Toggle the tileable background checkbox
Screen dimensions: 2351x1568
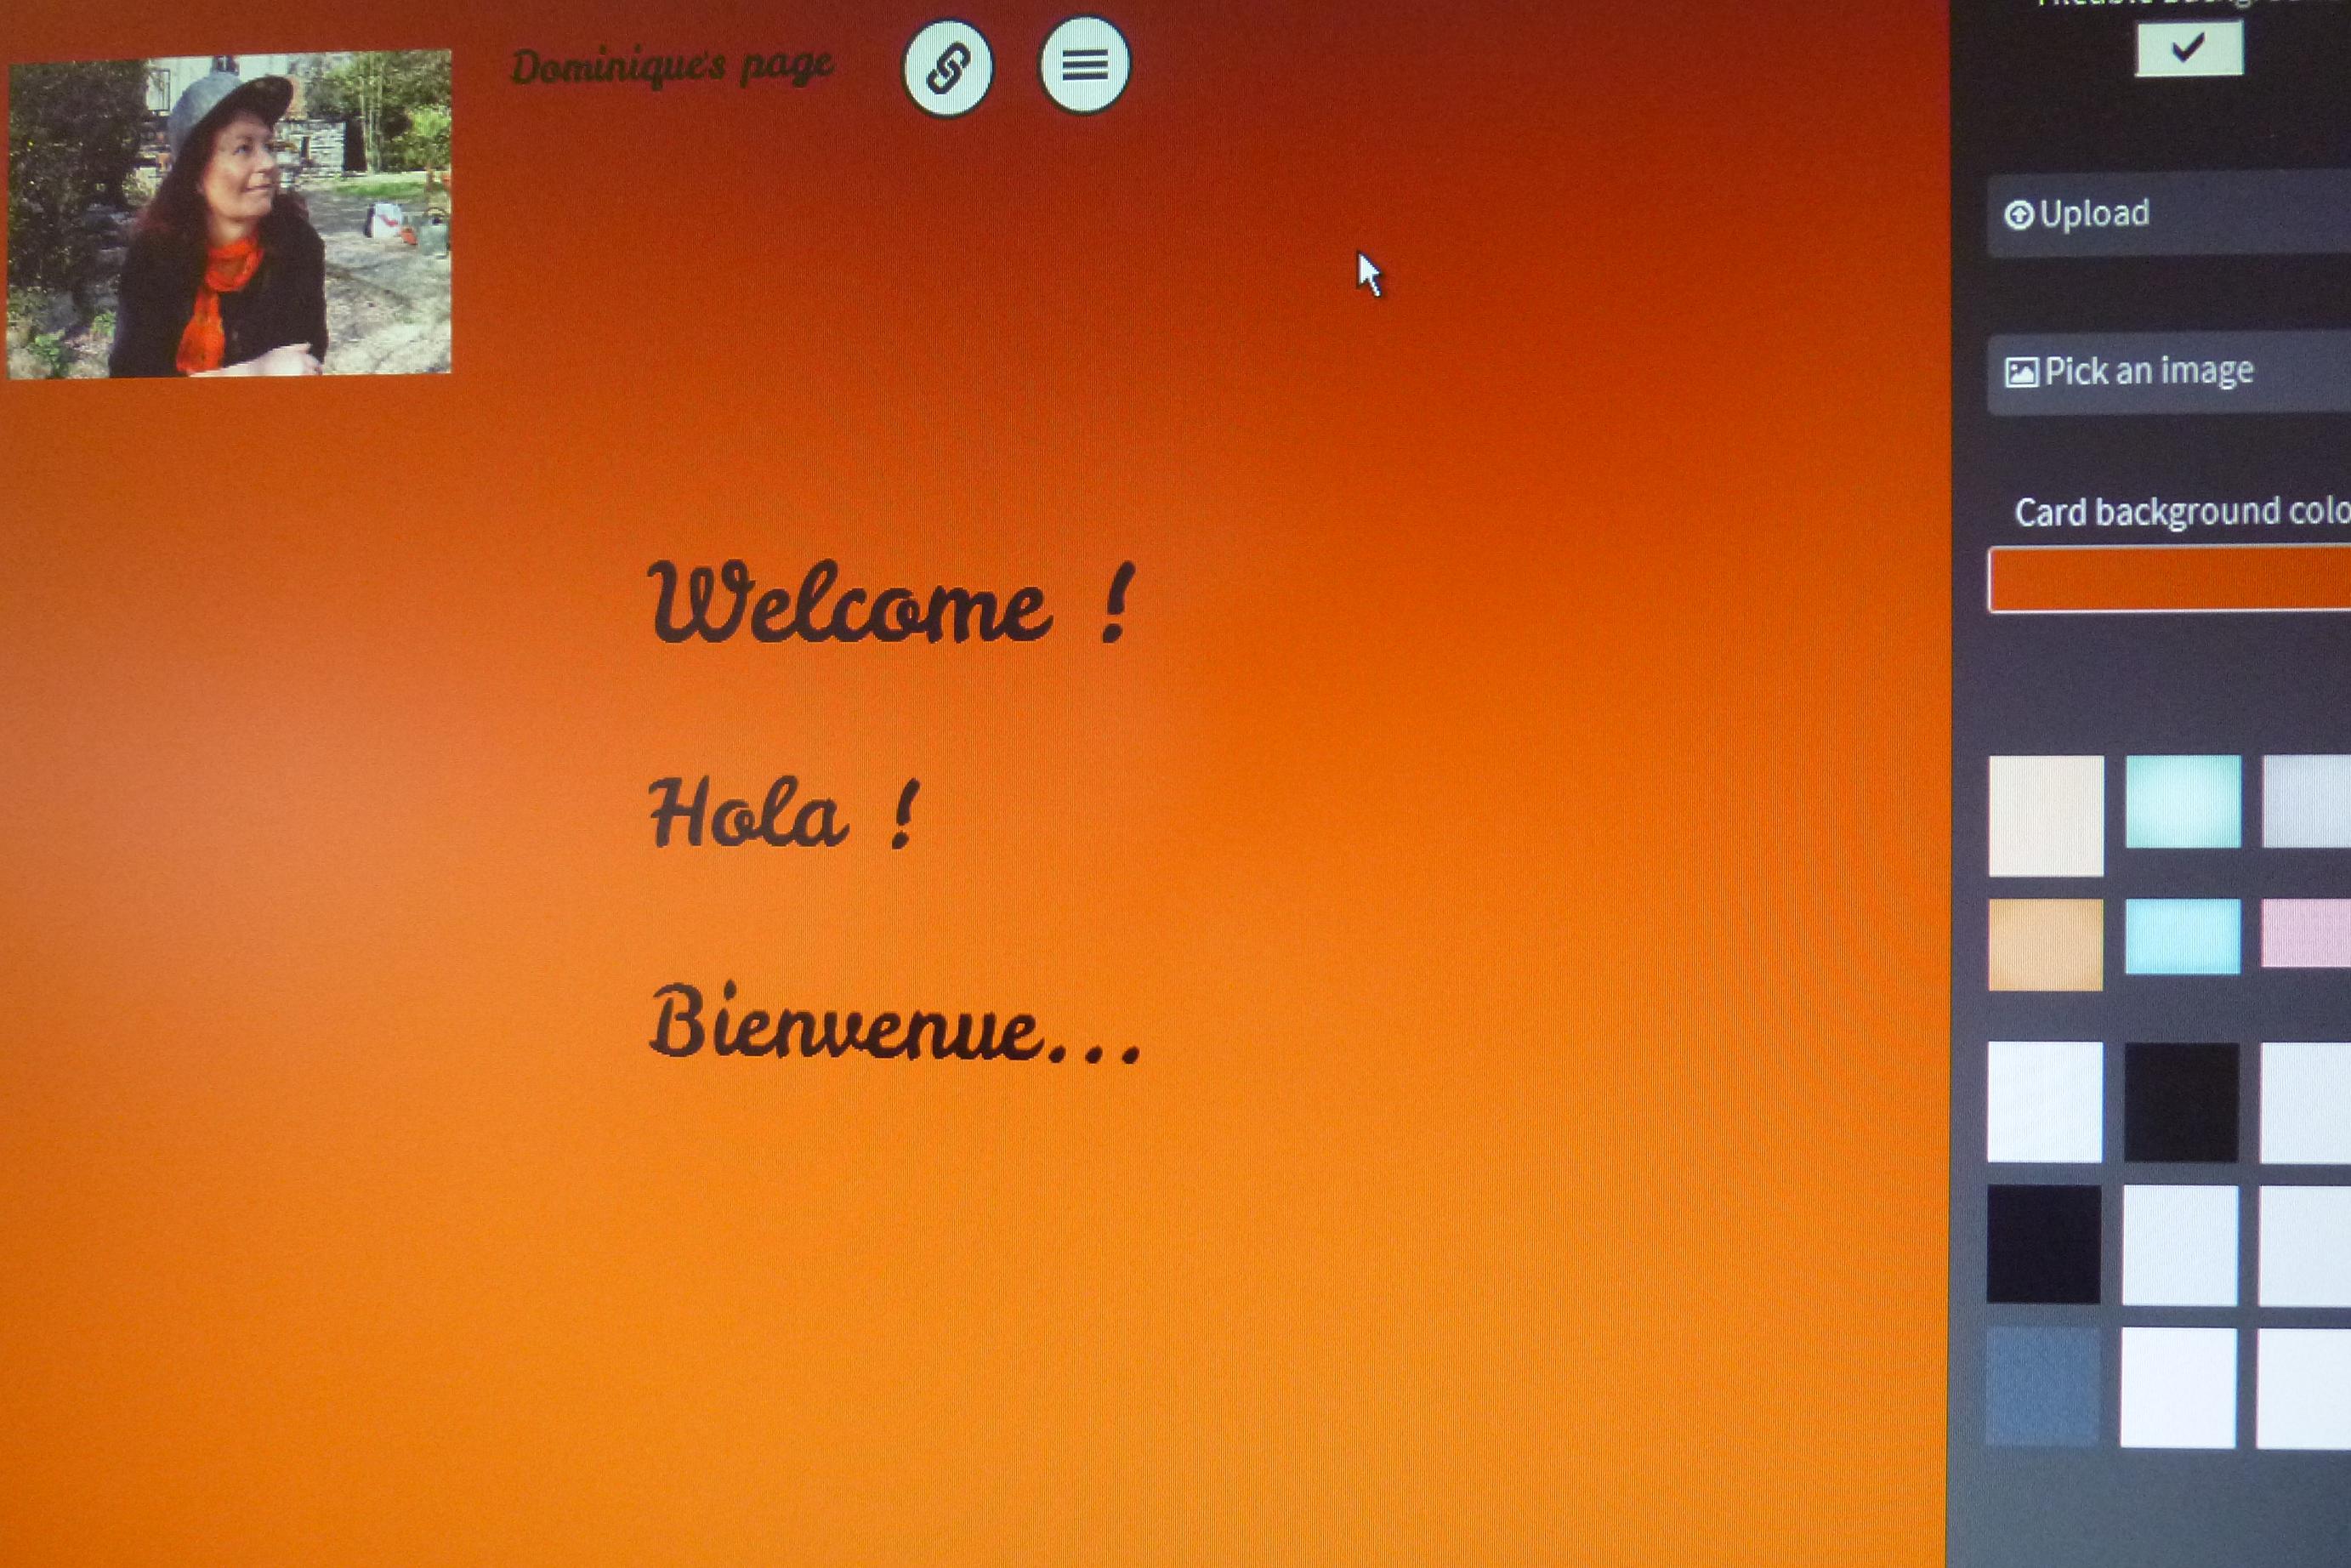click(x=2188, y=48)
